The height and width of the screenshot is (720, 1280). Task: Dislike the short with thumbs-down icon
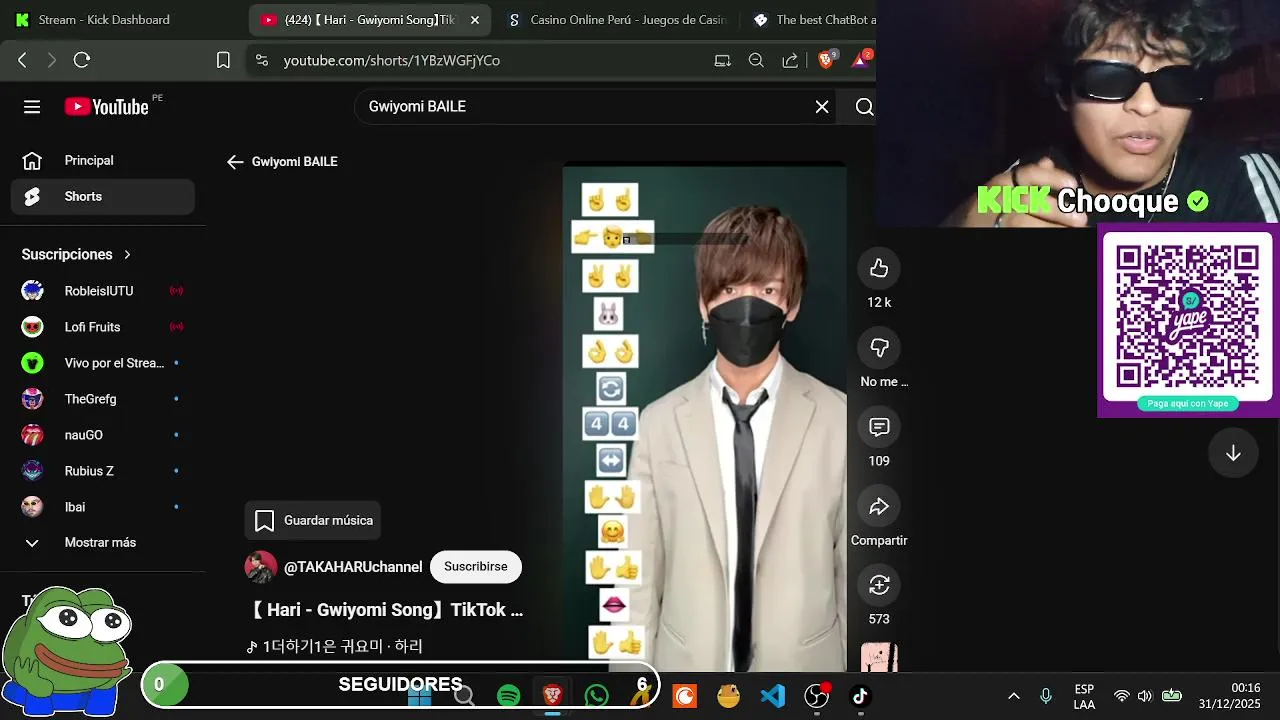click(x=879, y=347)
